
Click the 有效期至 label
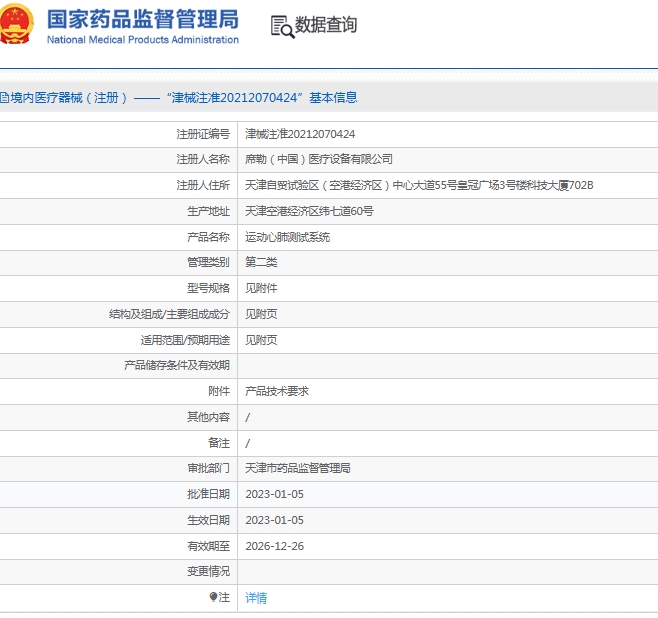click(209, 546)
